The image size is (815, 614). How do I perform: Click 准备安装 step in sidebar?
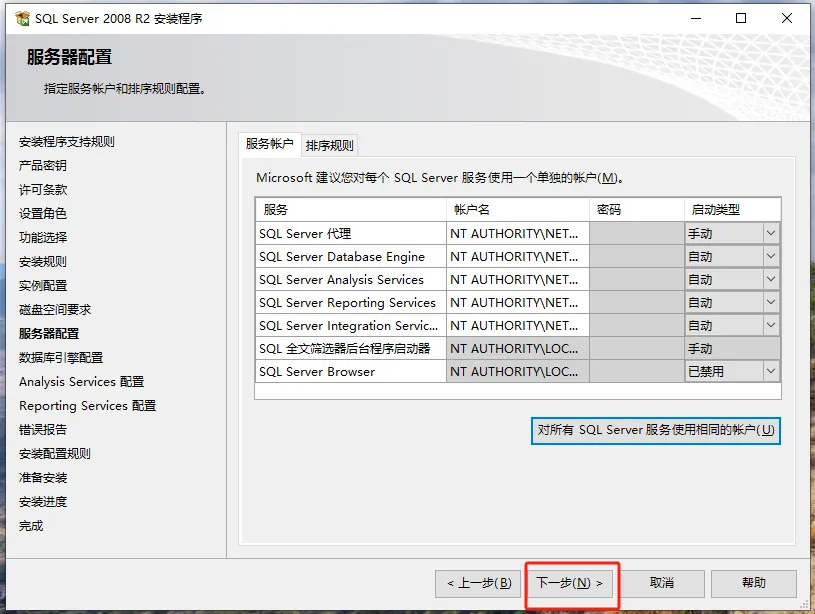[x=43, y=477]
